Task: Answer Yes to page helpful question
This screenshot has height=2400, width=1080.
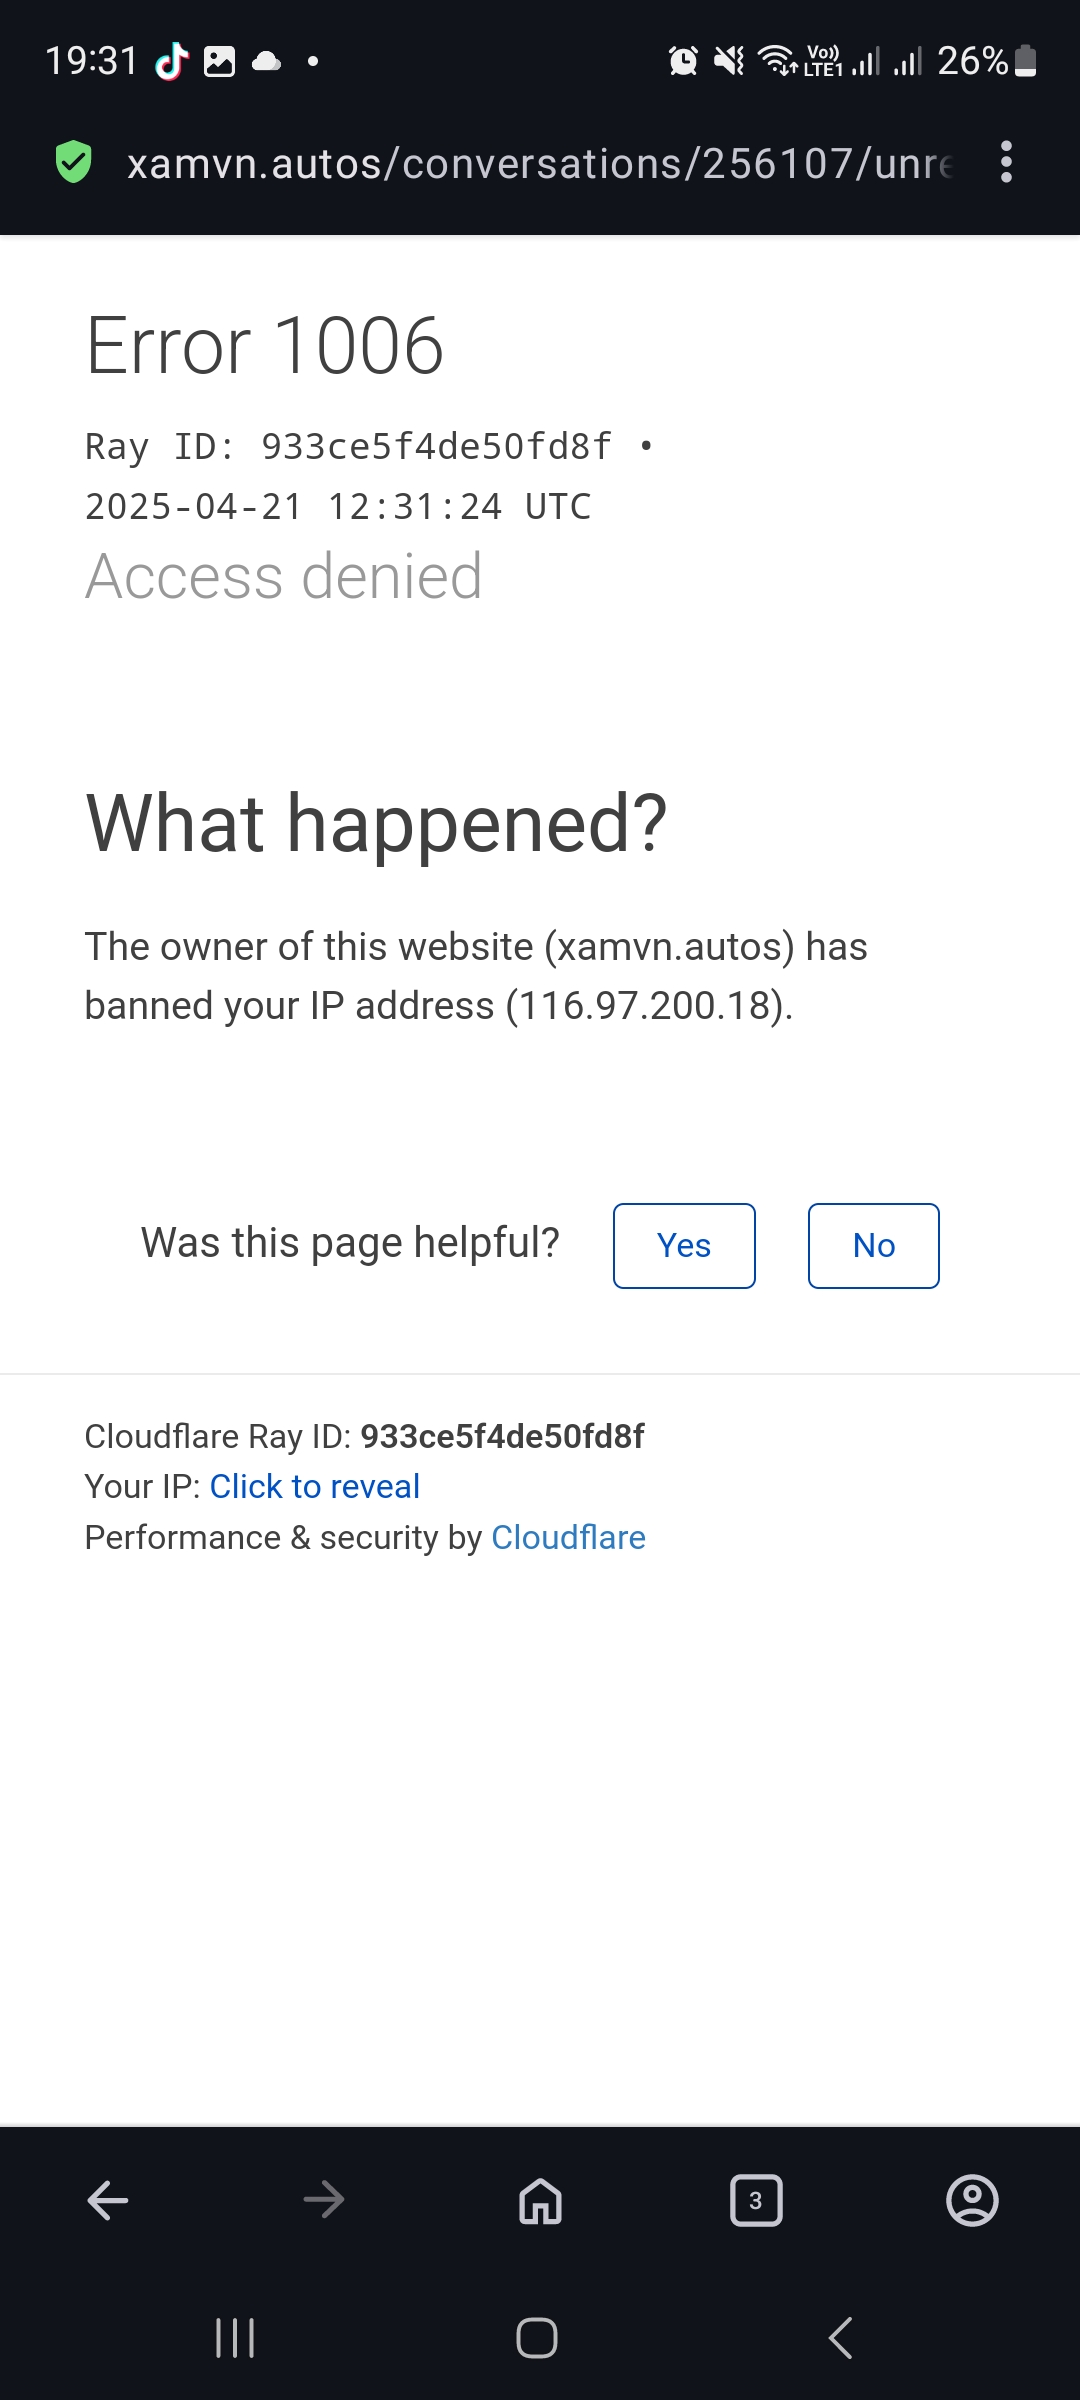Action: pyautogui.click(x=684, y=1246)
